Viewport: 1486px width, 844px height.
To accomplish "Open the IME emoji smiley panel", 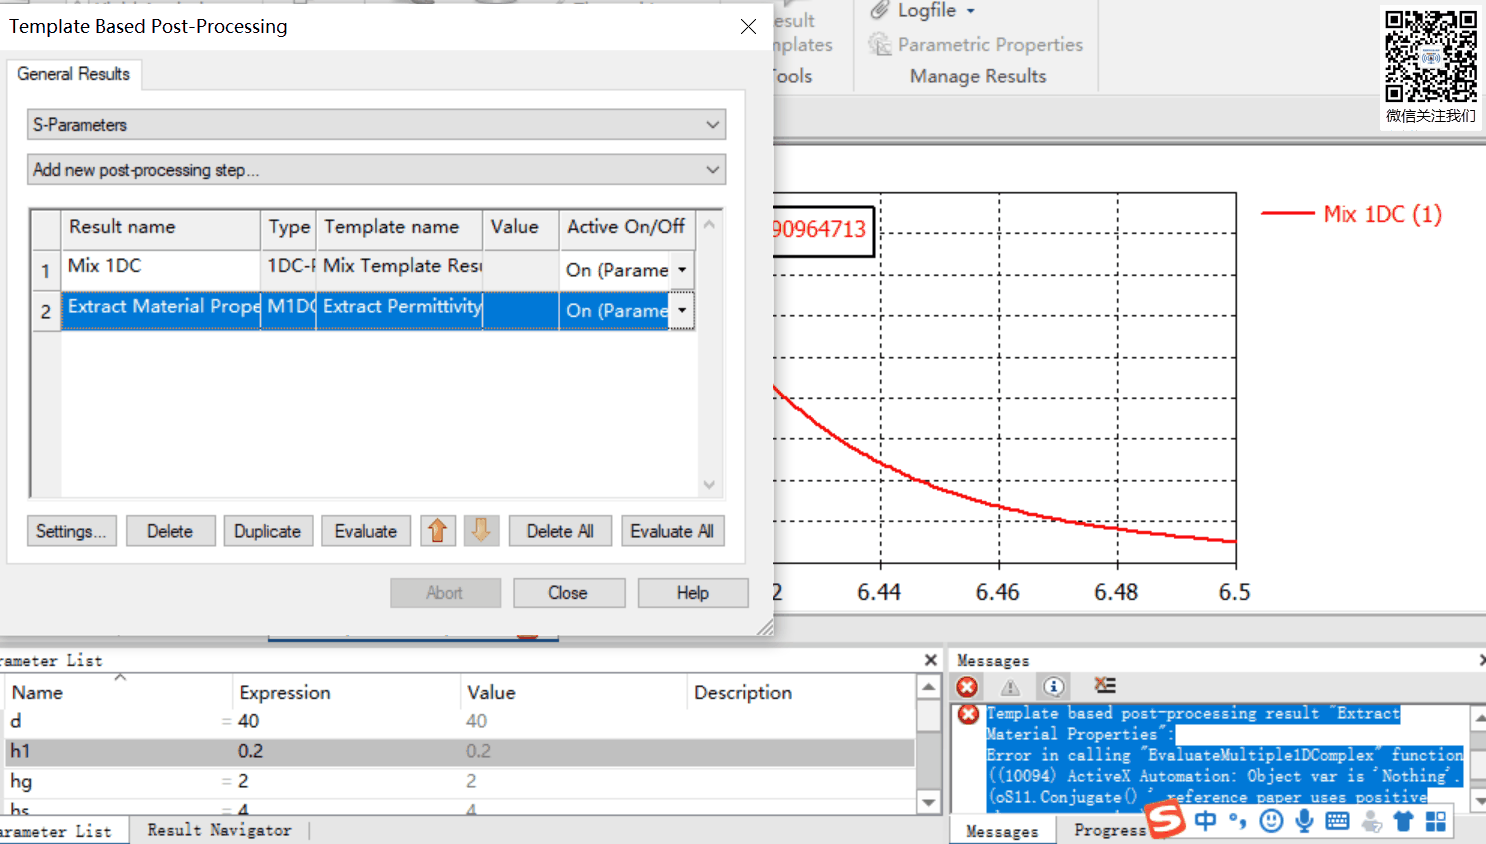I will tap(1271, 821).
